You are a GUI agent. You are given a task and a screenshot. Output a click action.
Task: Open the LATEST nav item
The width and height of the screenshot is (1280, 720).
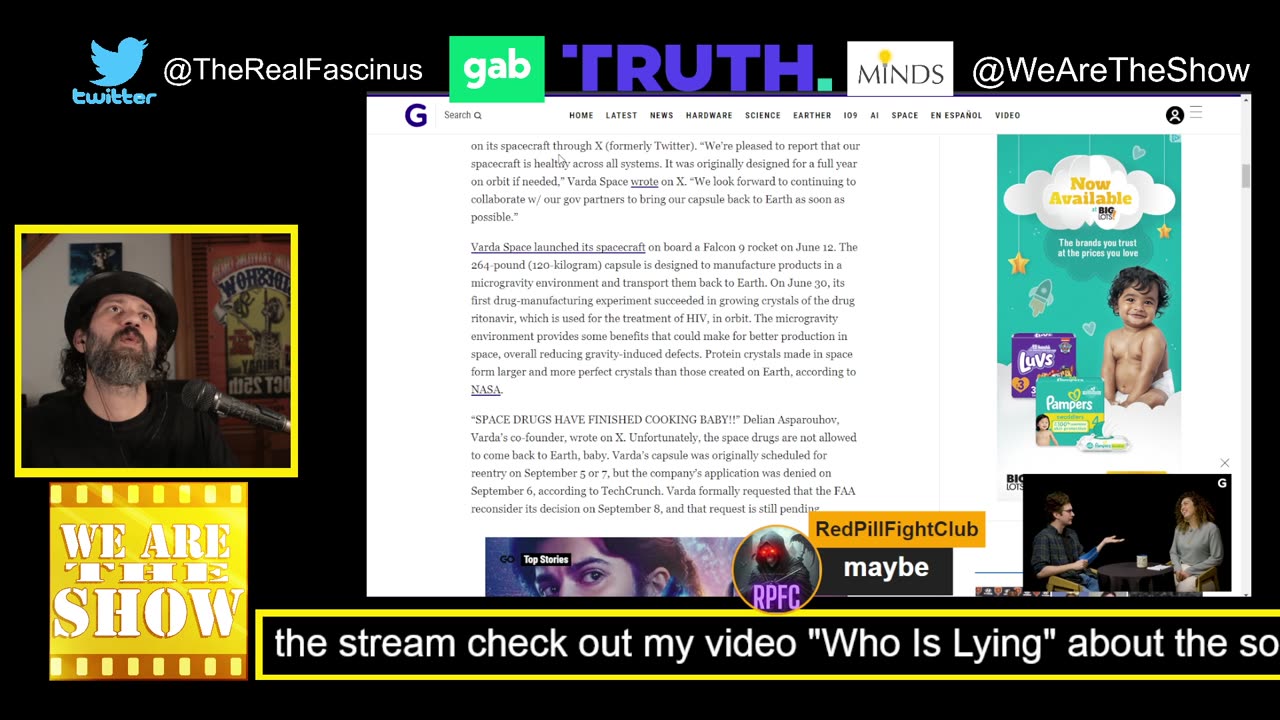point(621,115)
